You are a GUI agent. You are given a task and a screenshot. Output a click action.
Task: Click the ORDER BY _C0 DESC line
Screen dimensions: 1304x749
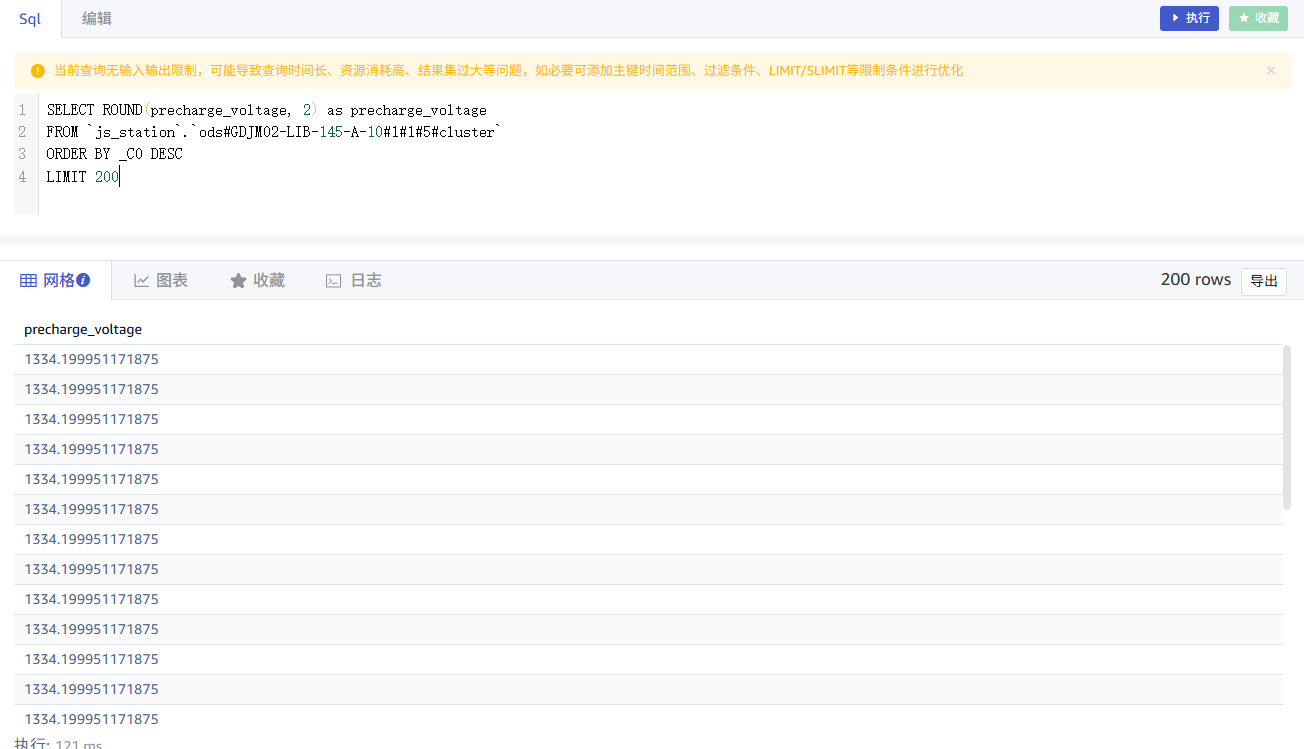point(114,154)
